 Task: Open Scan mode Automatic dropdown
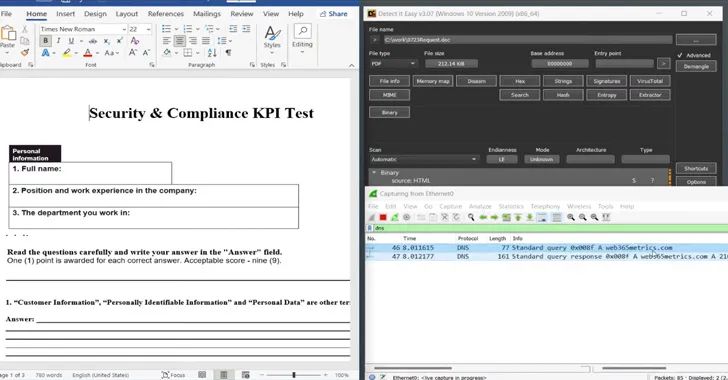423,159
